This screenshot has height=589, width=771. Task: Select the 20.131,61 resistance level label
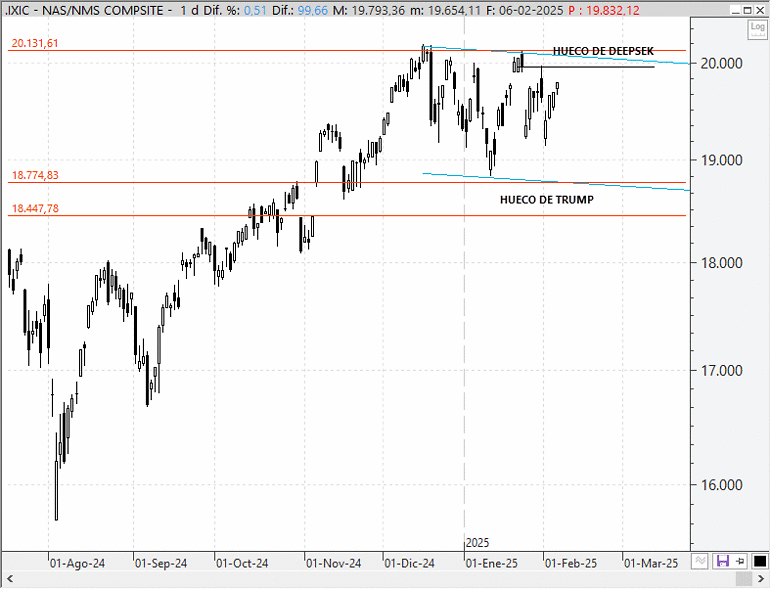coord(35,43)
